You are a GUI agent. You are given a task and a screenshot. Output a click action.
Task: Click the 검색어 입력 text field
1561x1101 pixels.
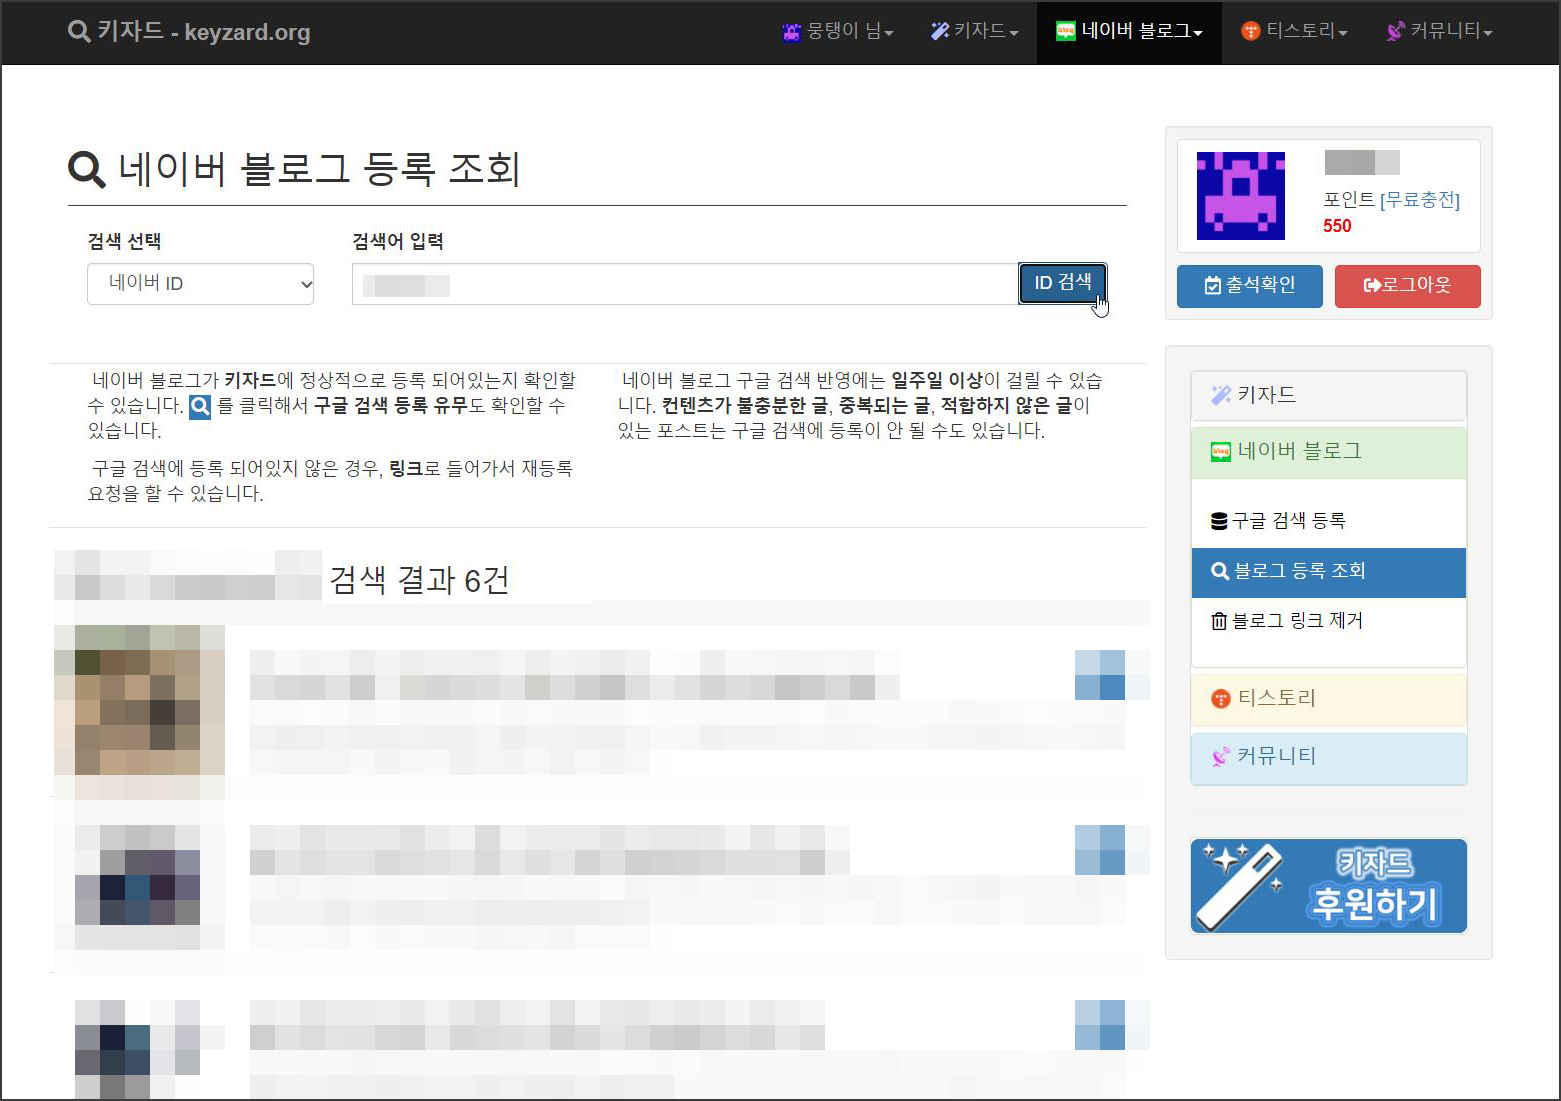pos(685,284)
